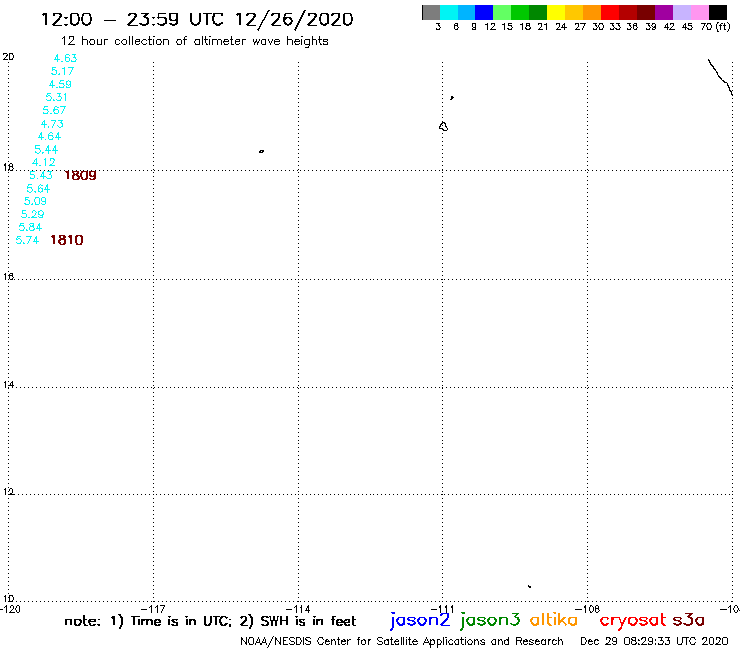Click the 1809 time stamp label
Screen dimensions: 740x650
tap(80, 176)
